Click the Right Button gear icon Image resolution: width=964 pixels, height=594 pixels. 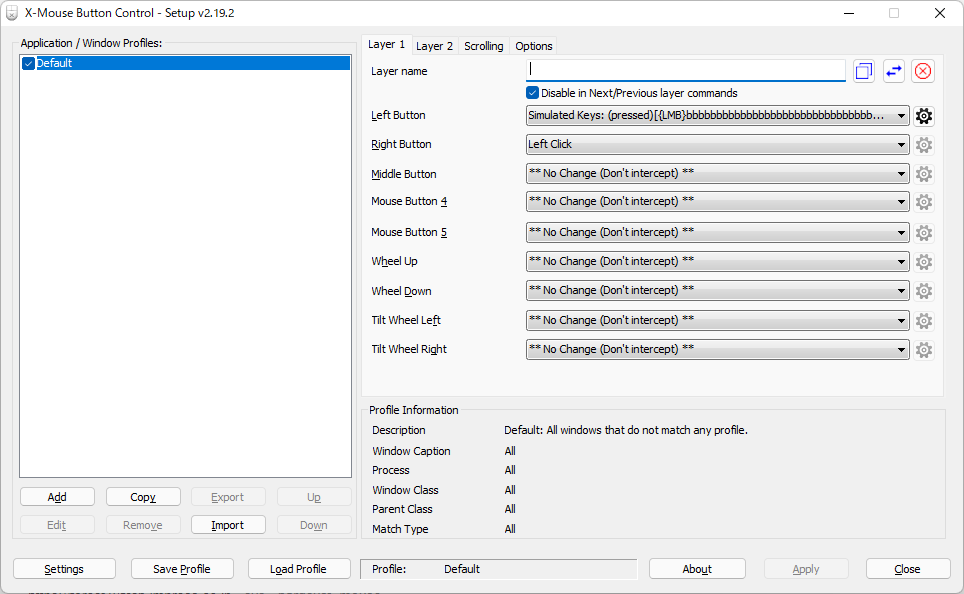[x=923, y=145]
